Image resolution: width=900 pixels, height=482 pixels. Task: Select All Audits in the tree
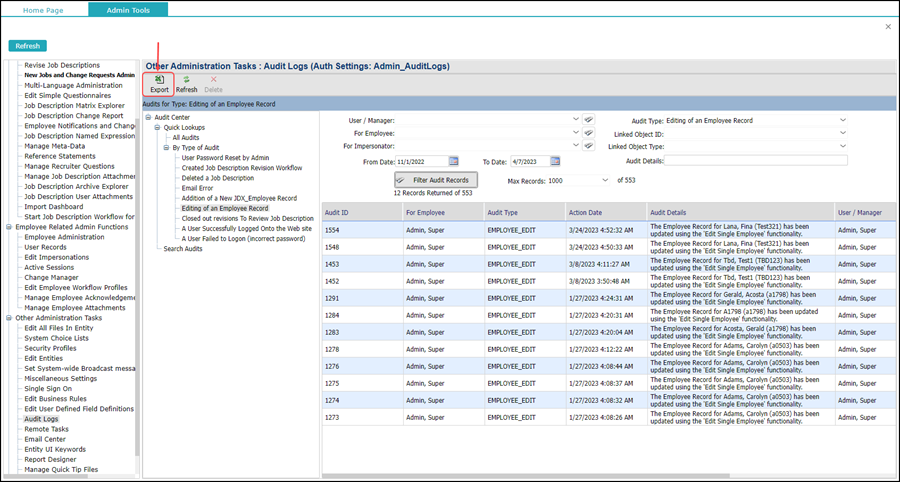point(186,138)
